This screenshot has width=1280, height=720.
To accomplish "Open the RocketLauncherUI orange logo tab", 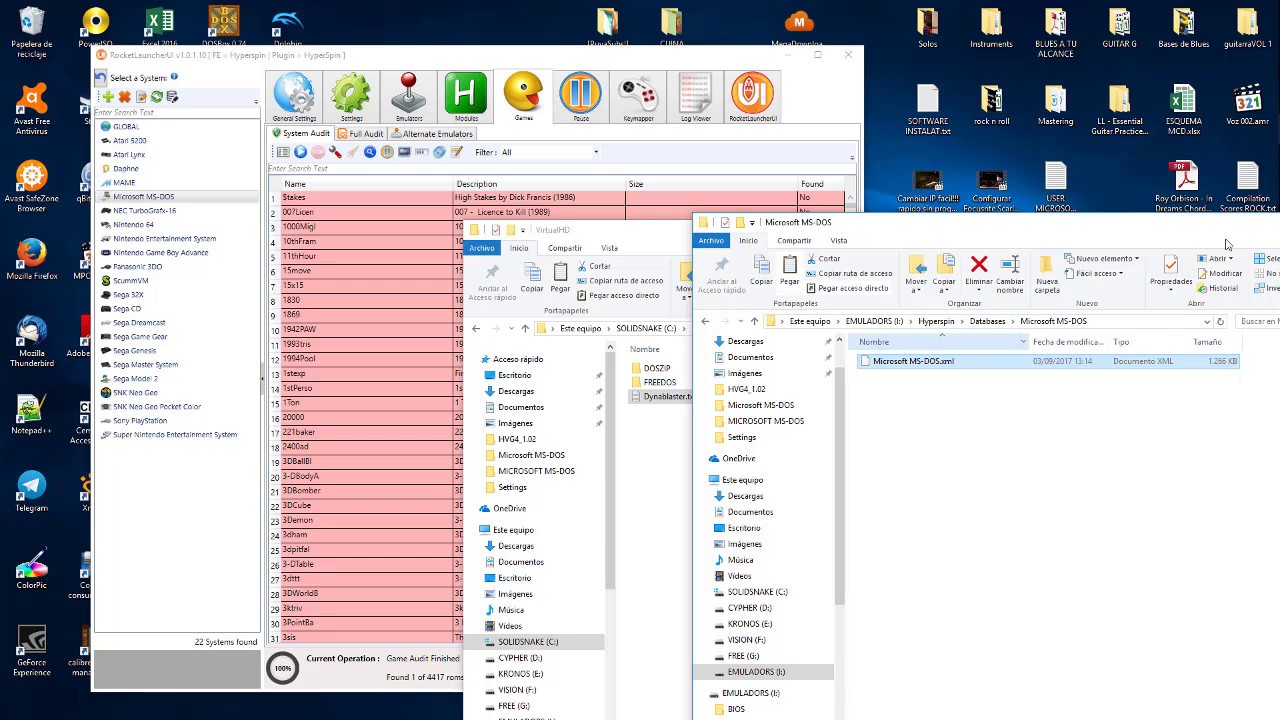I will point(753,97).
